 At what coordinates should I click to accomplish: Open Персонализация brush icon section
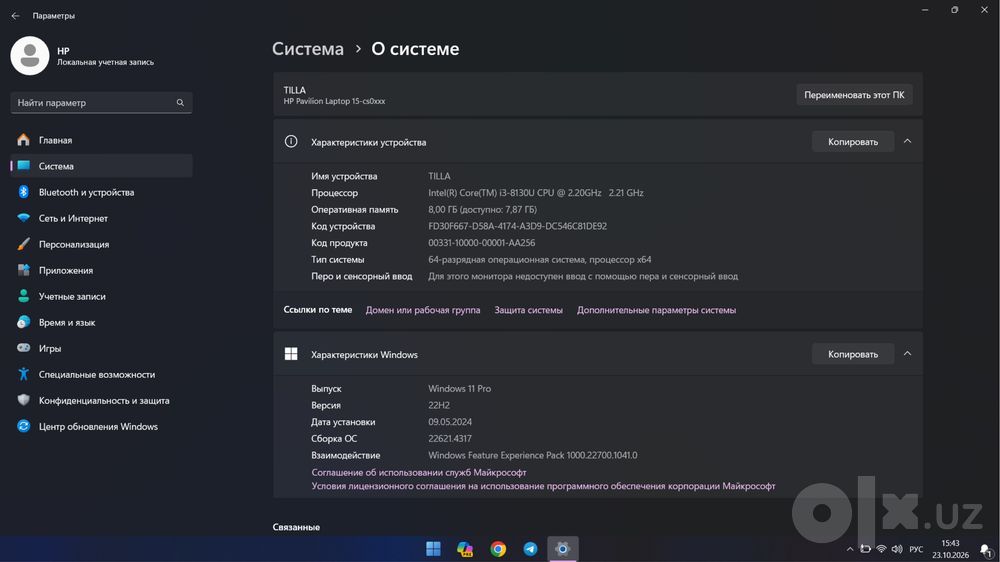click(24, 244)
